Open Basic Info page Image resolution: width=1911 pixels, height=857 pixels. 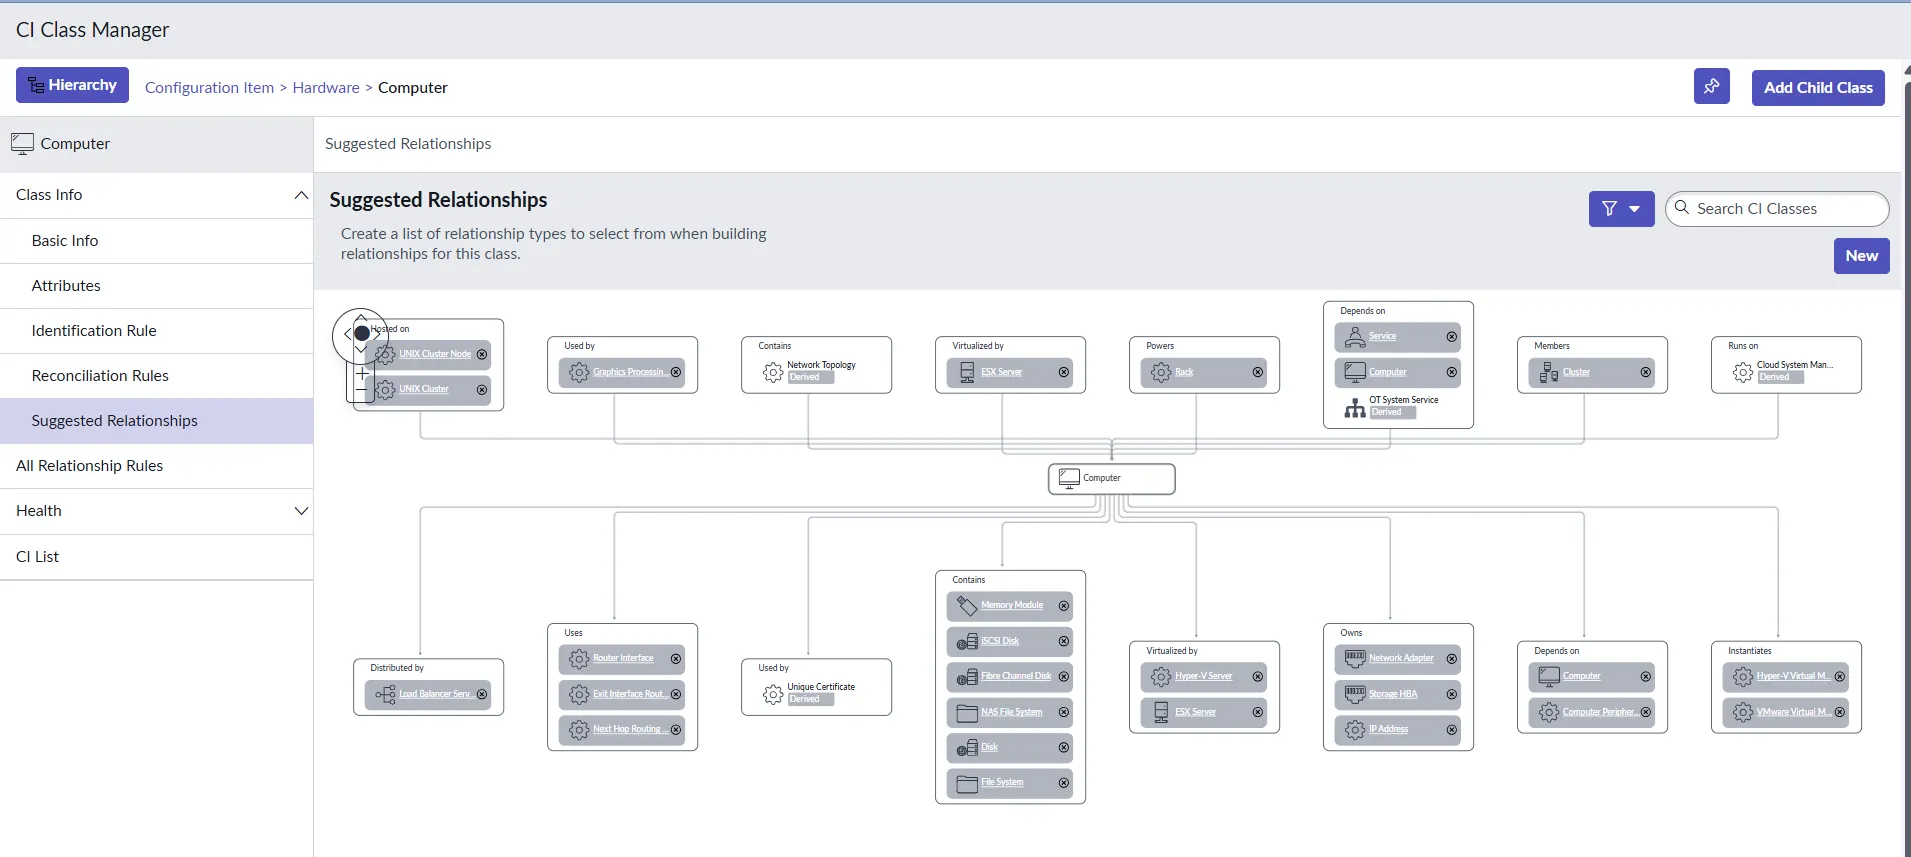coord(156,241)
